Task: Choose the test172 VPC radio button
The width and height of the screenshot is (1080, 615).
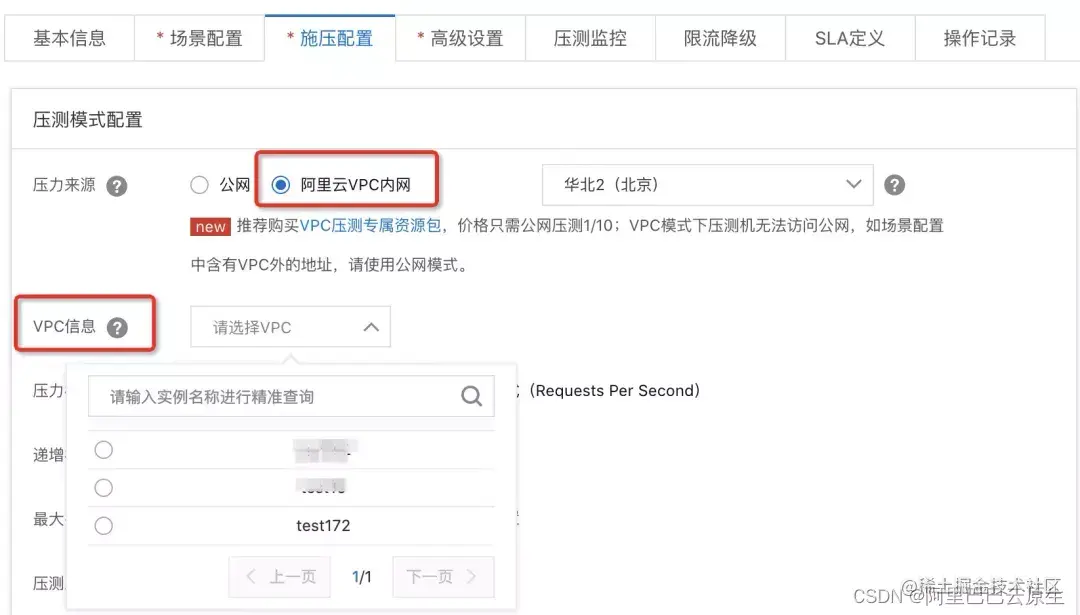Action: (103, 525)
